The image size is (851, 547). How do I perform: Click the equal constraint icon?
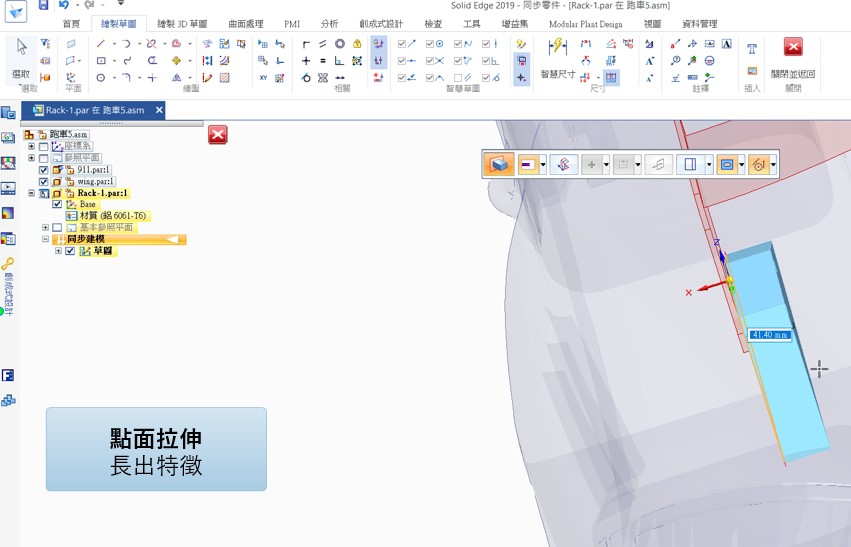(x=323, y=61)
